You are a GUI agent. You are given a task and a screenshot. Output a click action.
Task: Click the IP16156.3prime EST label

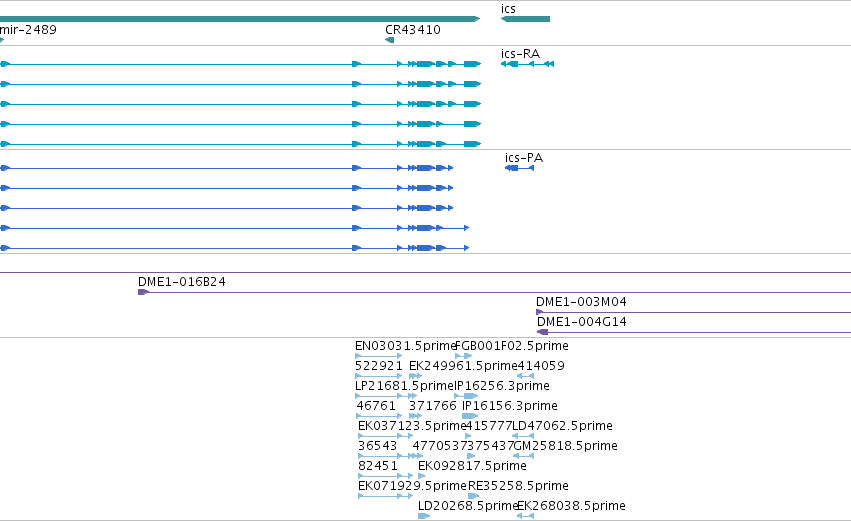[510, 406]
